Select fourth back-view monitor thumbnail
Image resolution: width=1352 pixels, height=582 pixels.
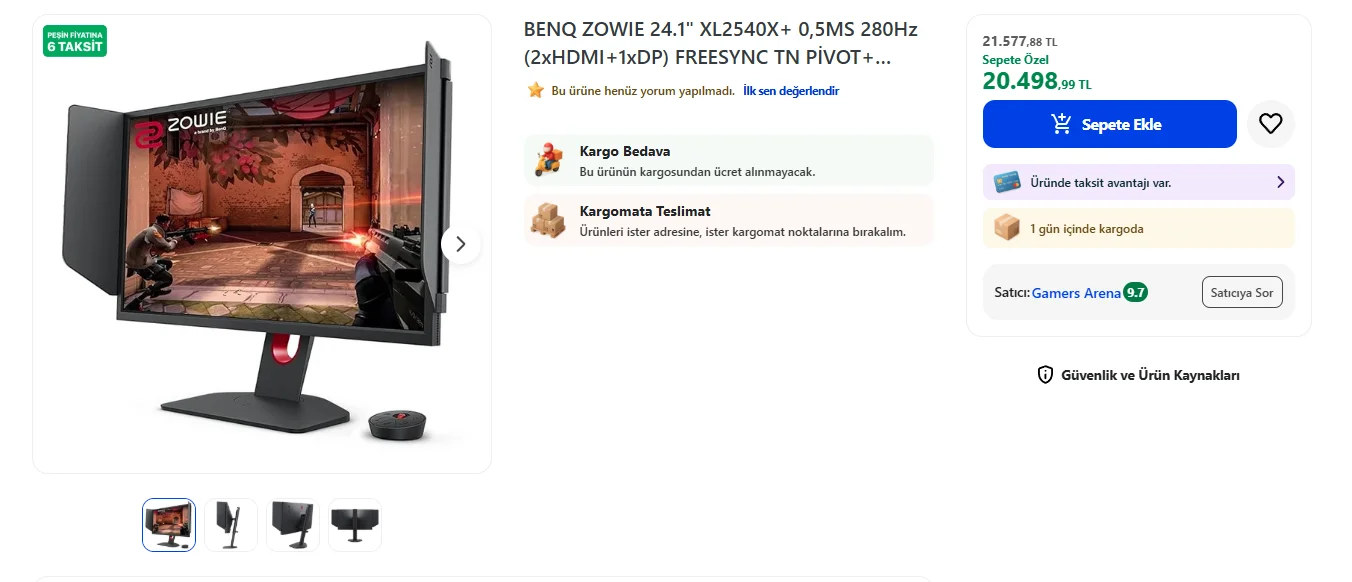[x=355, y=525]
